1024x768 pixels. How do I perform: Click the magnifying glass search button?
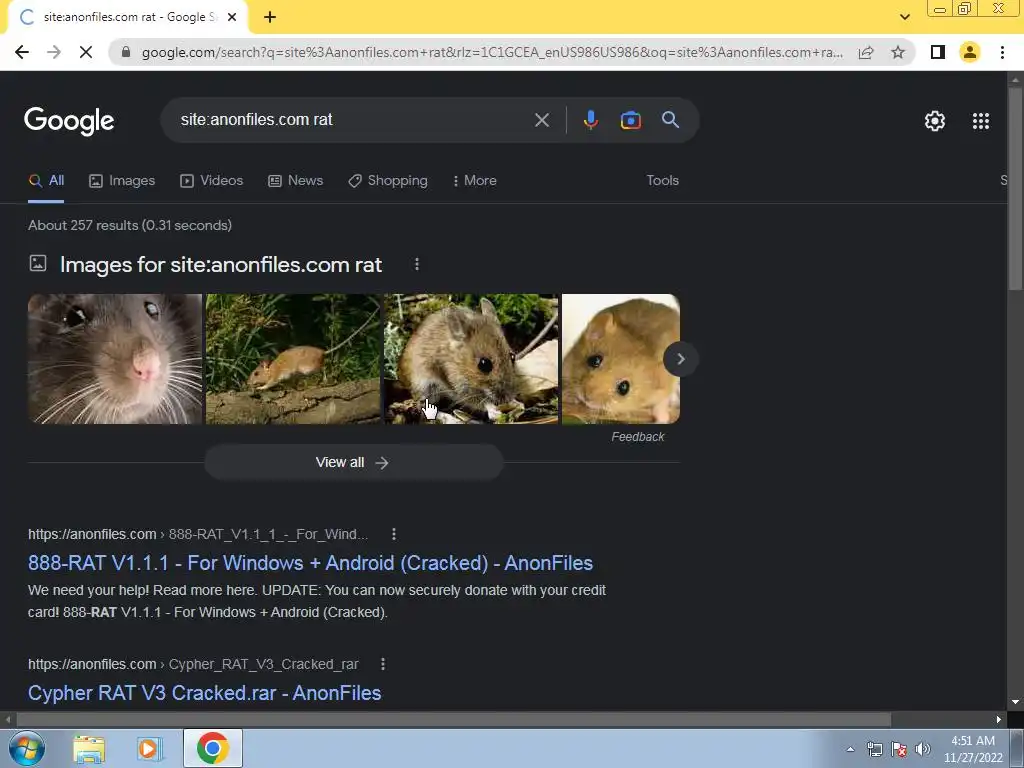pos(670,120)
